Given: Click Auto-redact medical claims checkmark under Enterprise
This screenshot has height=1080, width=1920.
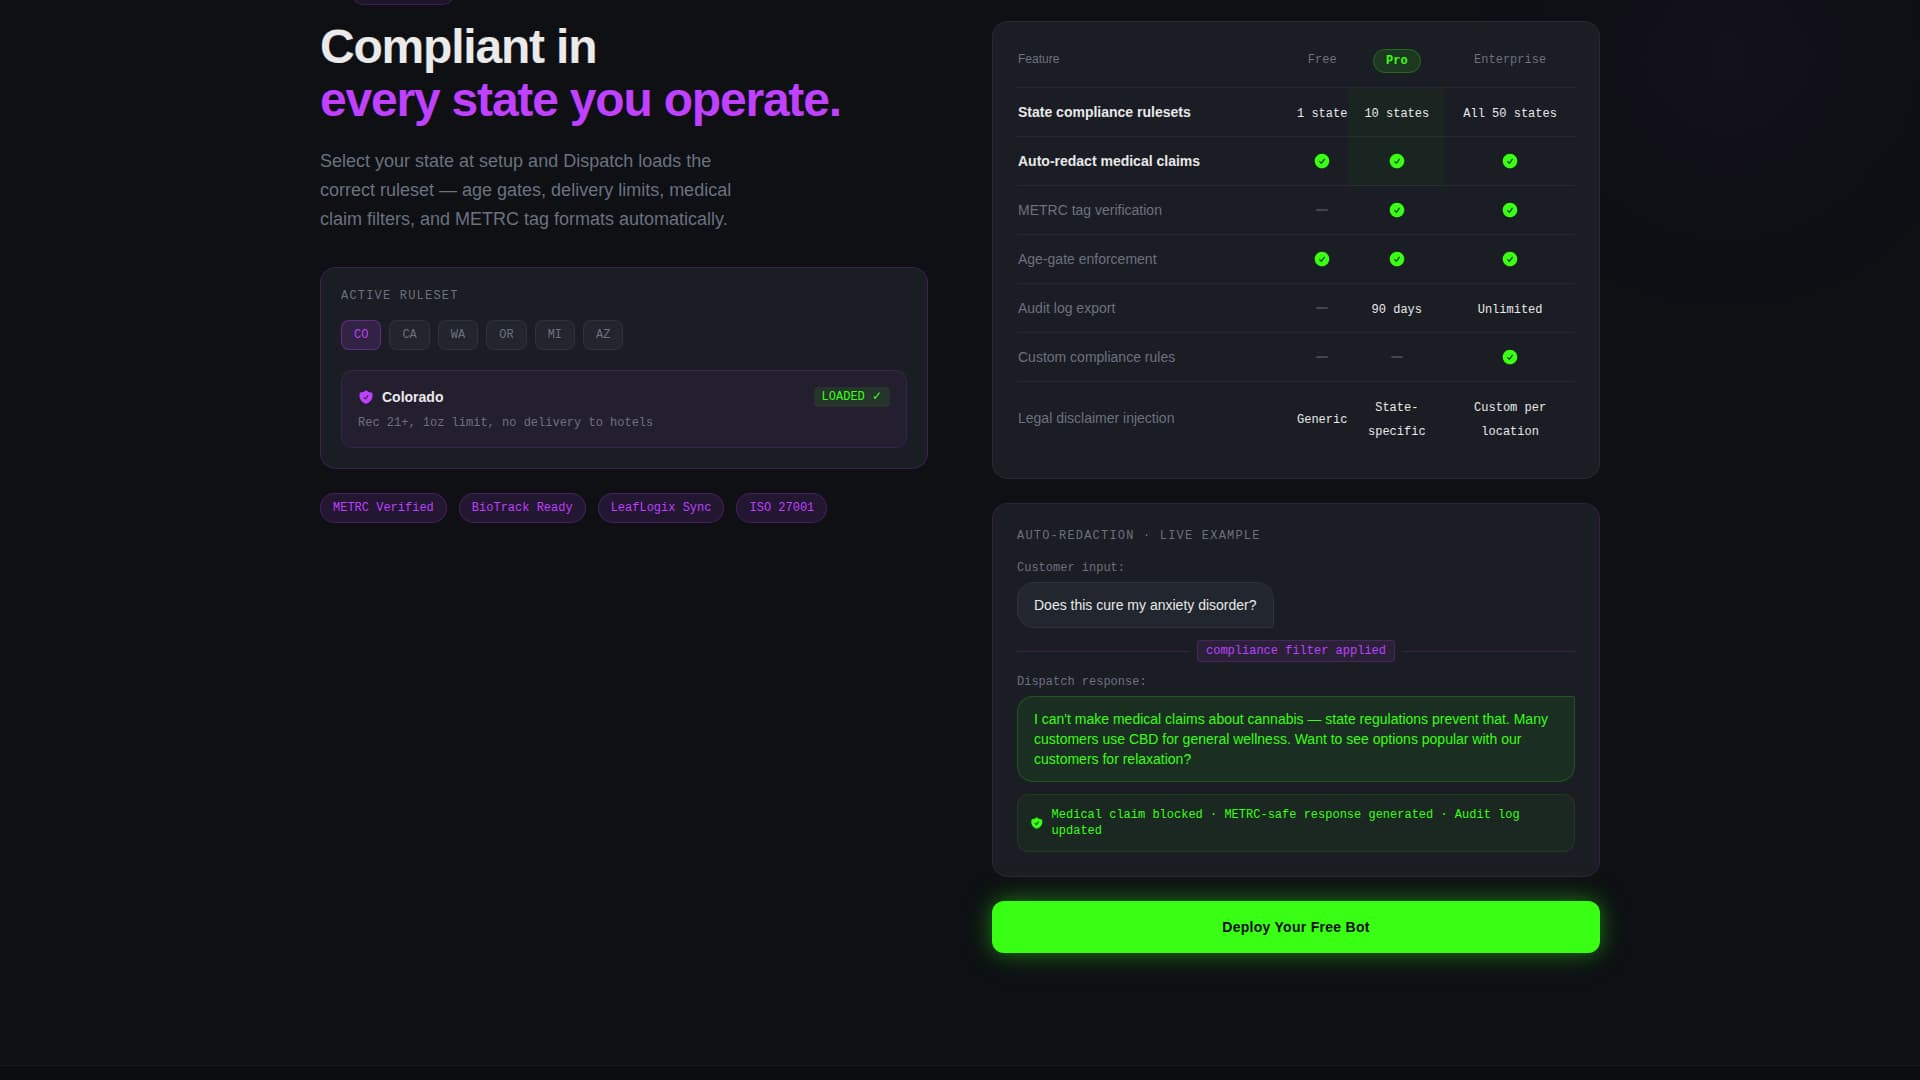Looking at the screenshot, I should click(x=1510, y=161).
